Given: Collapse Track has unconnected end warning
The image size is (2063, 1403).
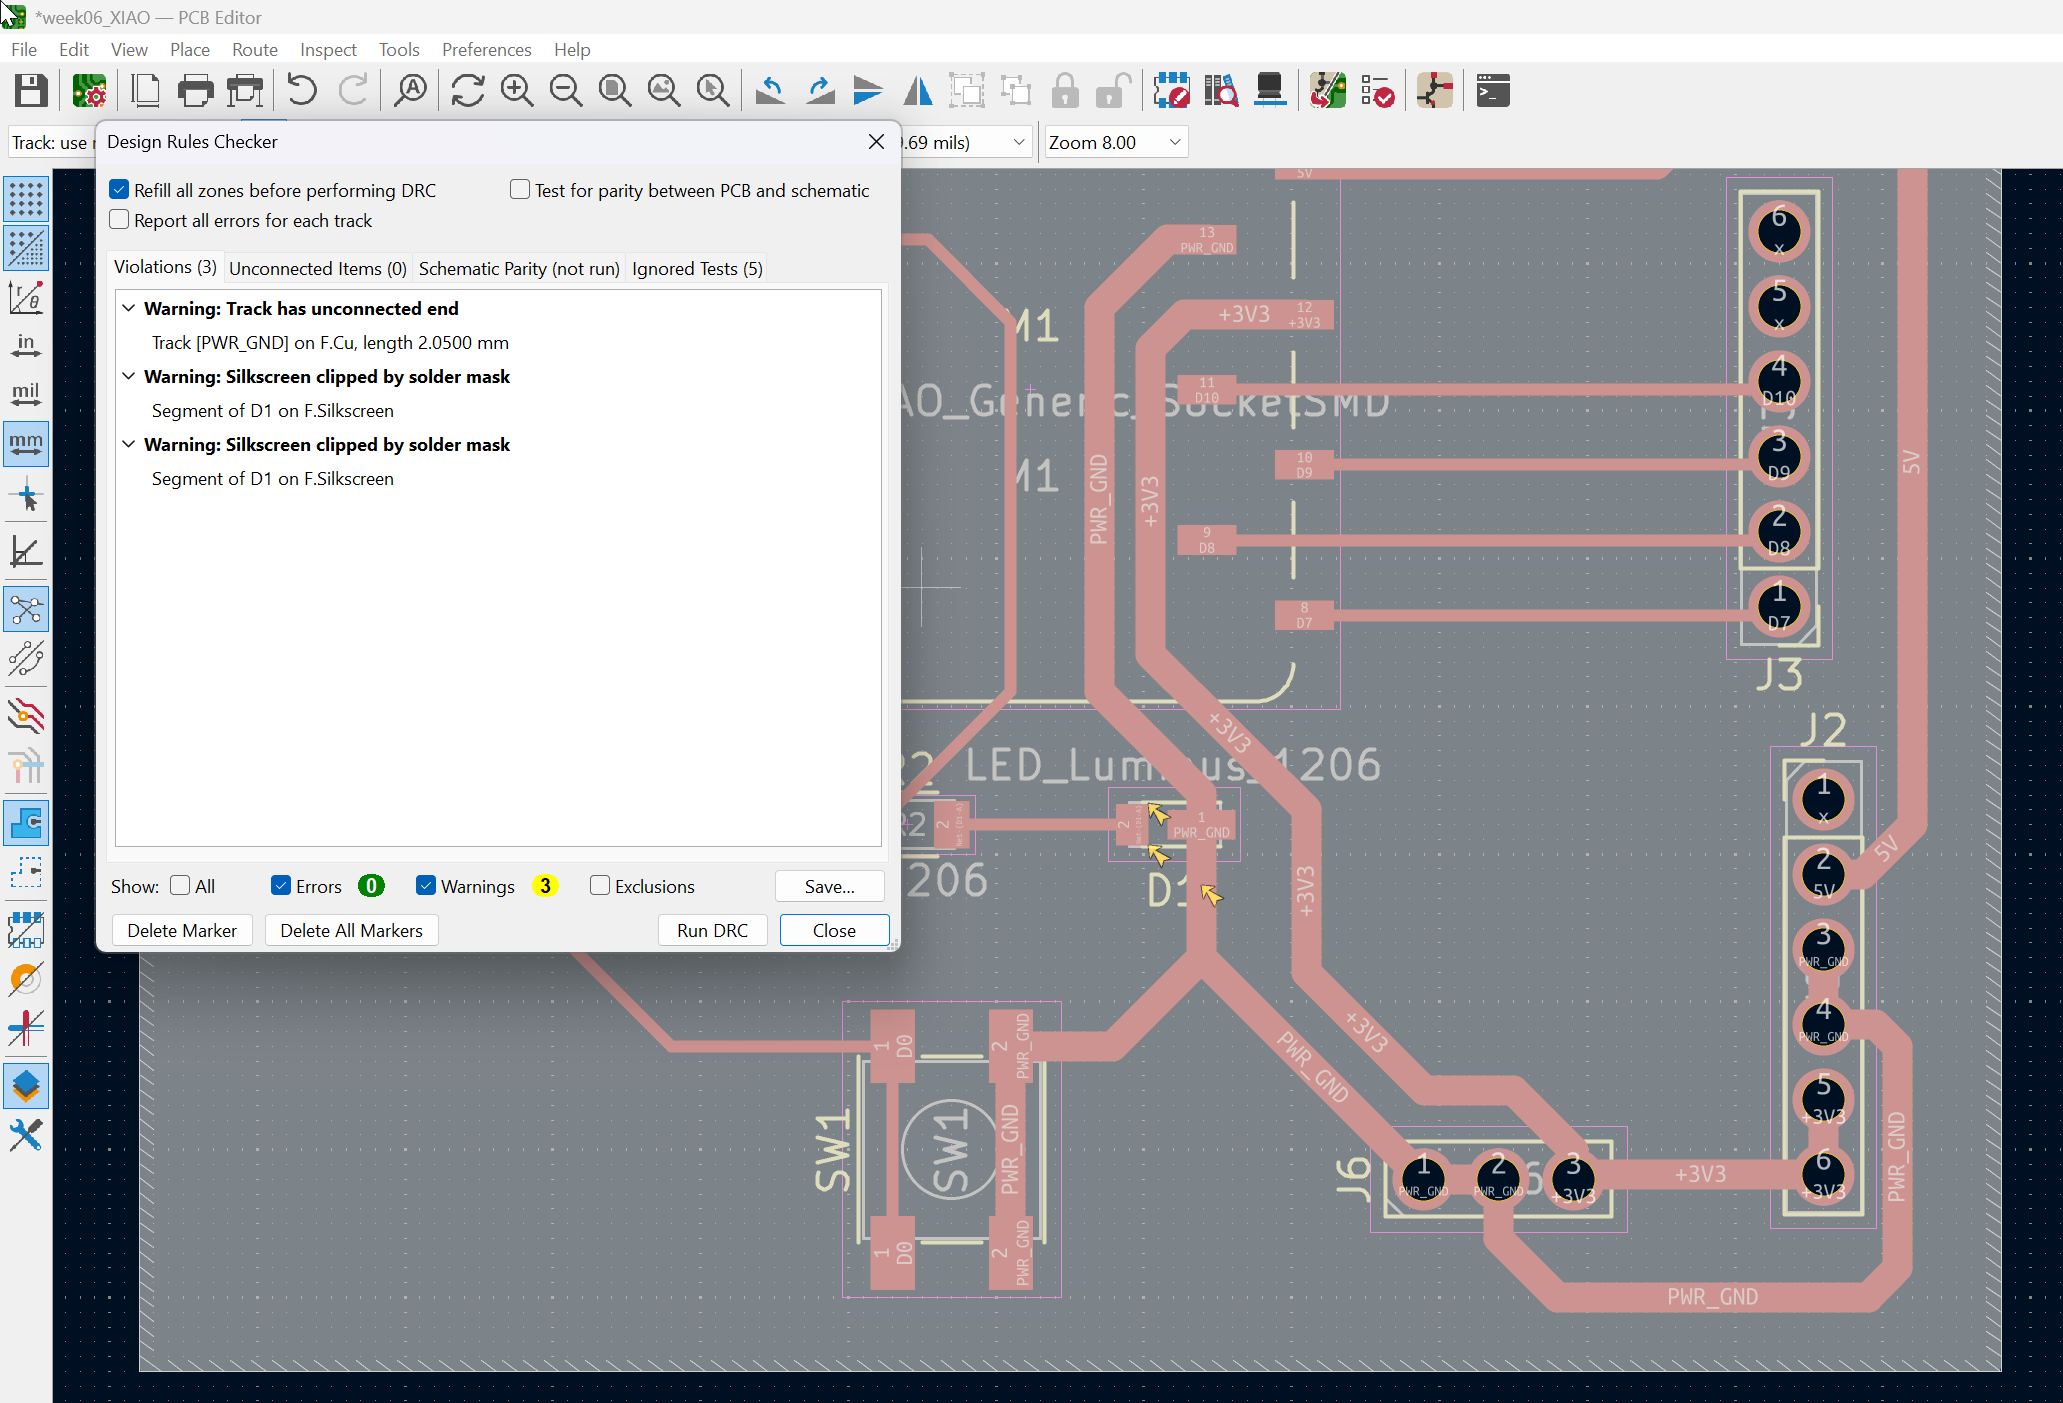Looking at the screenshot, I should click(x=129, y=308).
